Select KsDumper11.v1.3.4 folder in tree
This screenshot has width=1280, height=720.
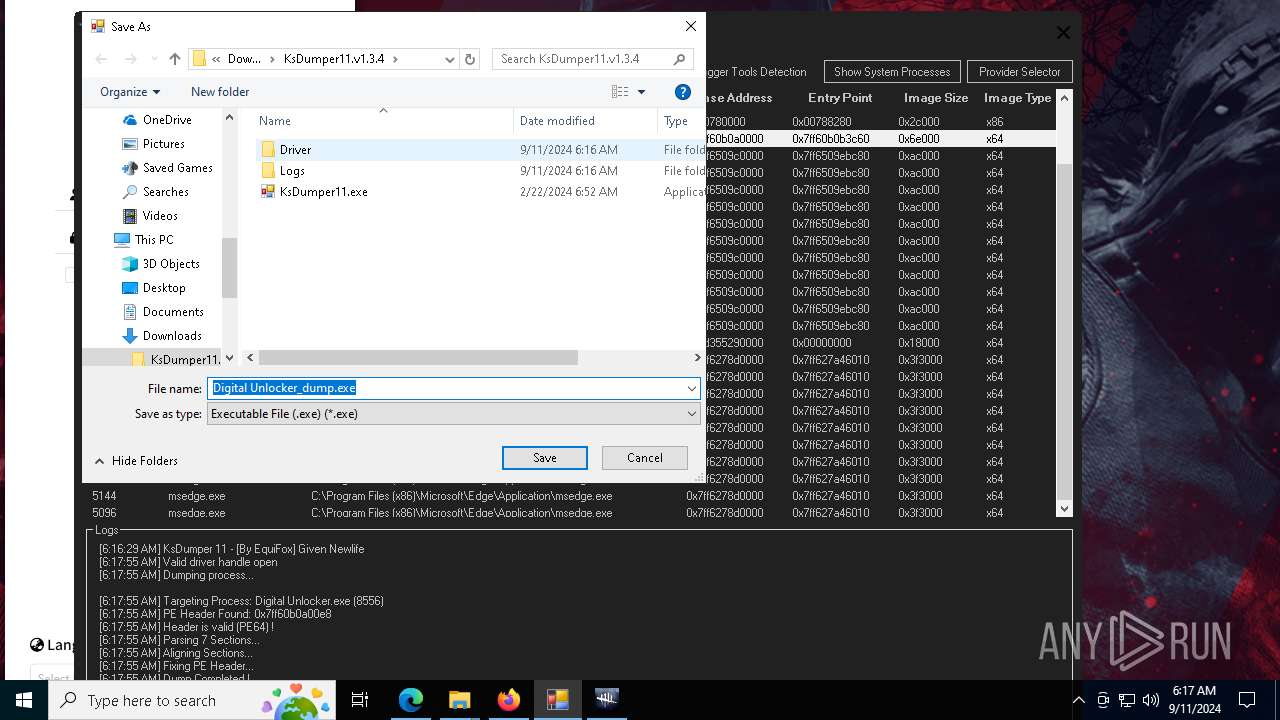pos(176,360)
